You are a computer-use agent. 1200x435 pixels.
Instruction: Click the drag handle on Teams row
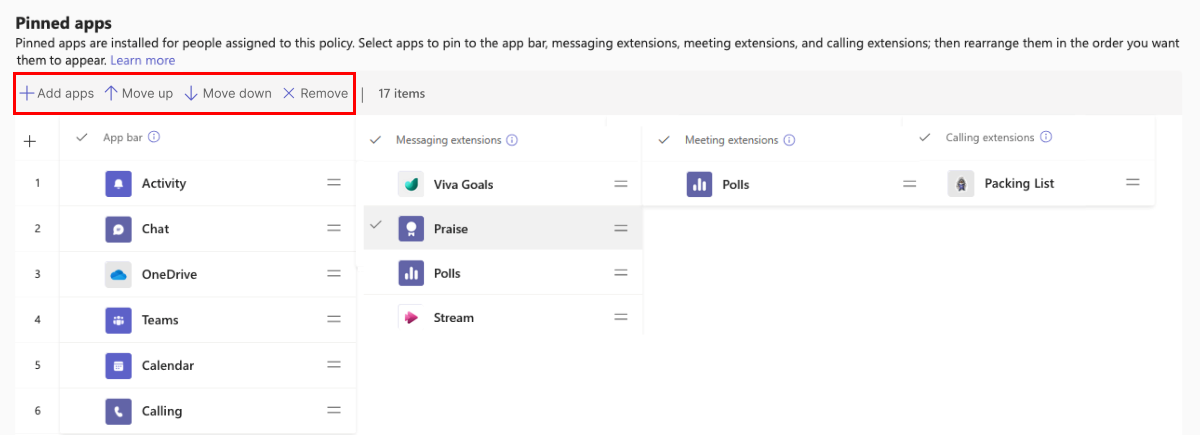[334, 319]
